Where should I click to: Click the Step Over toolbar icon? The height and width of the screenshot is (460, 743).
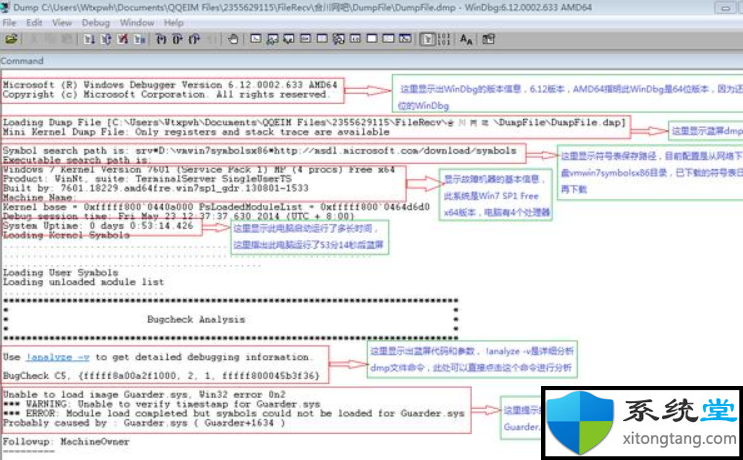point(178,39)
